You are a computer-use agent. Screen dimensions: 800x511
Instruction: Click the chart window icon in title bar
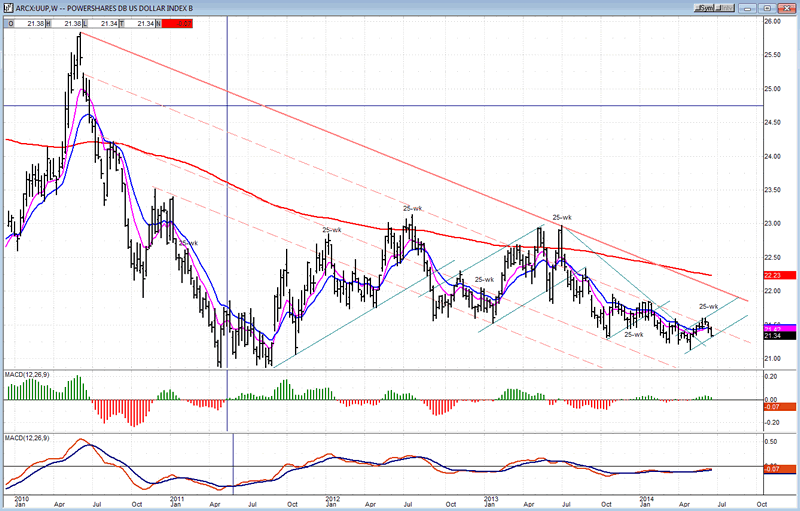[8, 6]
